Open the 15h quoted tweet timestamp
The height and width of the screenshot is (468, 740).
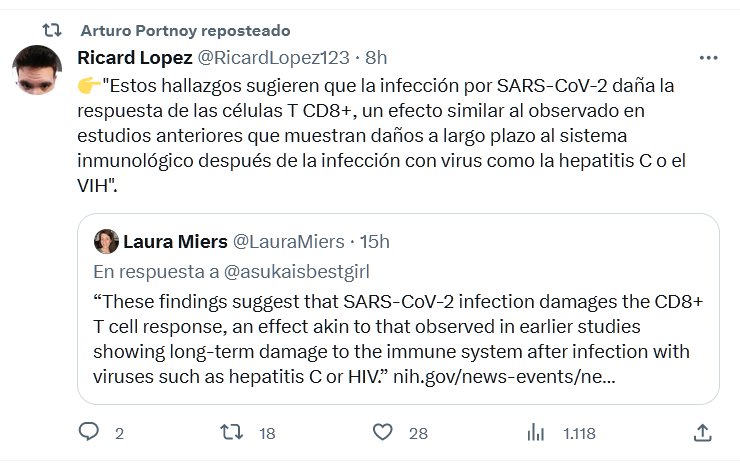click(x=373, y=241)
